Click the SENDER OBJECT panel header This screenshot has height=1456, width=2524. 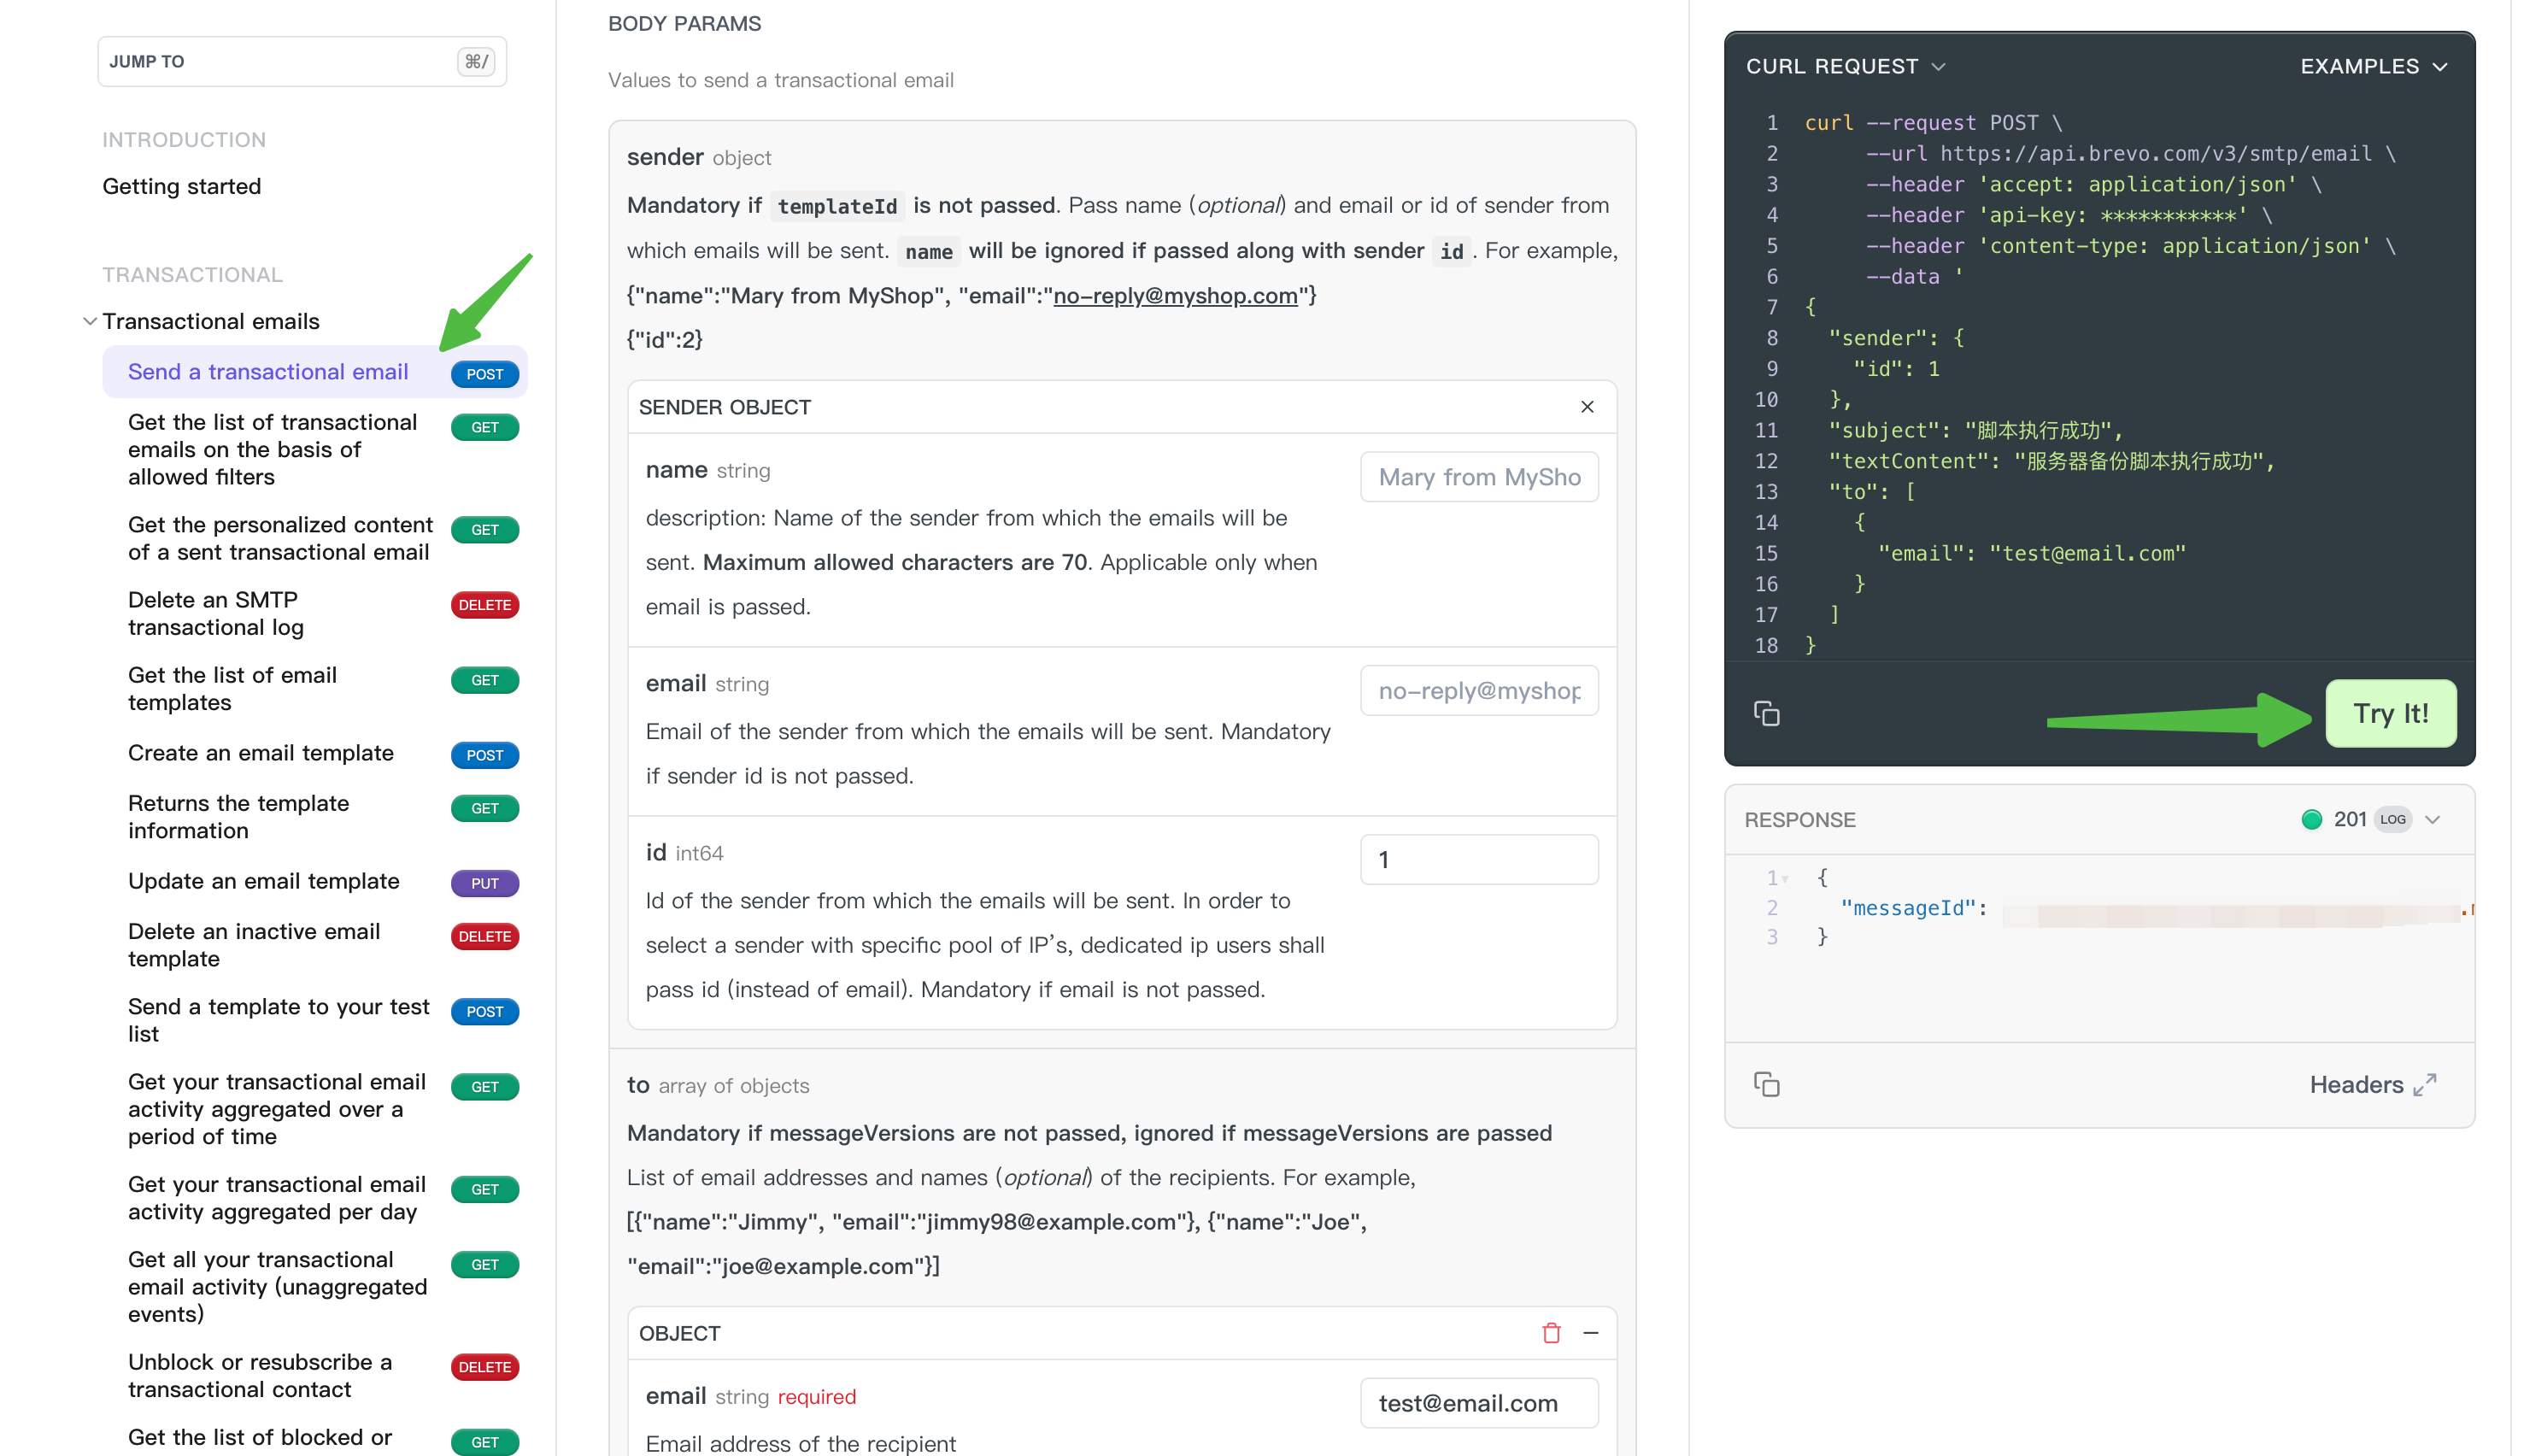click(1122, 407)
